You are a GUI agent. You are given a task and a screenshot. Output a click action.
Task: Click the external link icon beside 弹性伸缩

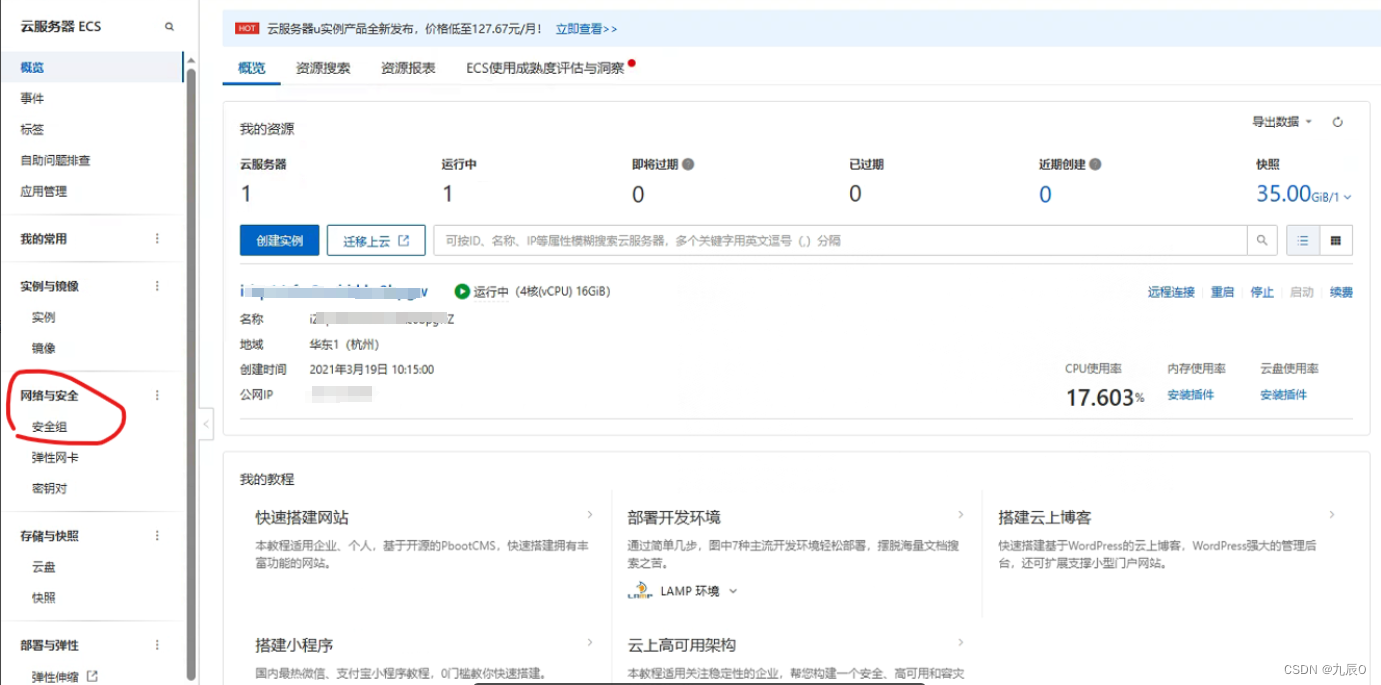(x=93, y=677)
